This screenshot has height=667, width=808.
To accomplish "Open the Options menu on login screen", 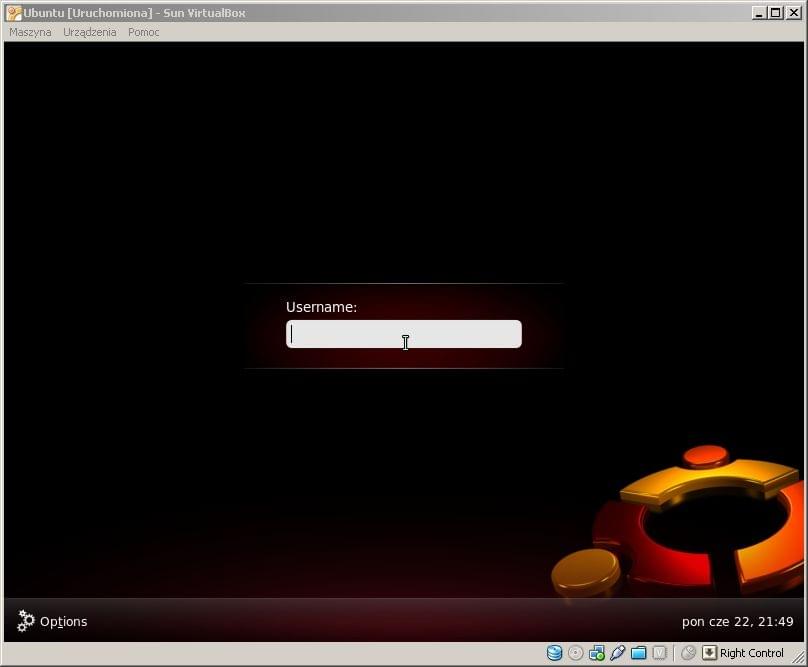I will [63, 622].
